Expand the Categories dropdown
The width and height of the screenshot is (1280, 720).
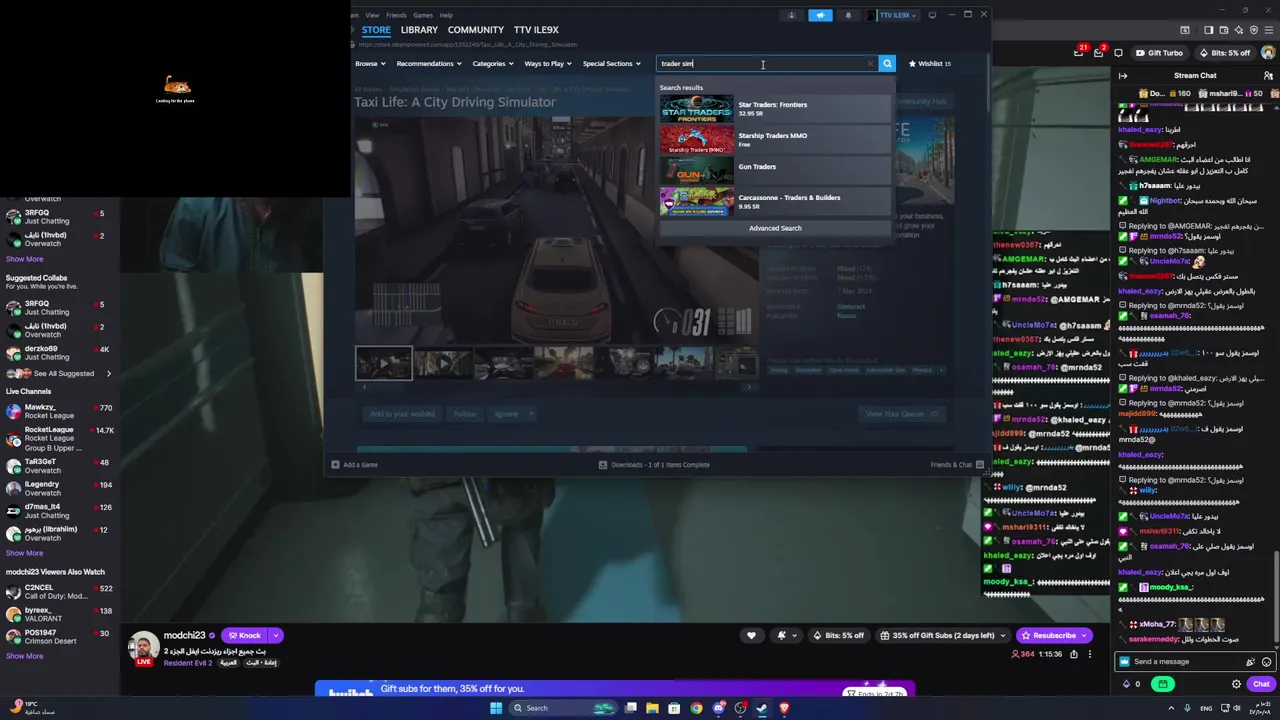(492, 64)
